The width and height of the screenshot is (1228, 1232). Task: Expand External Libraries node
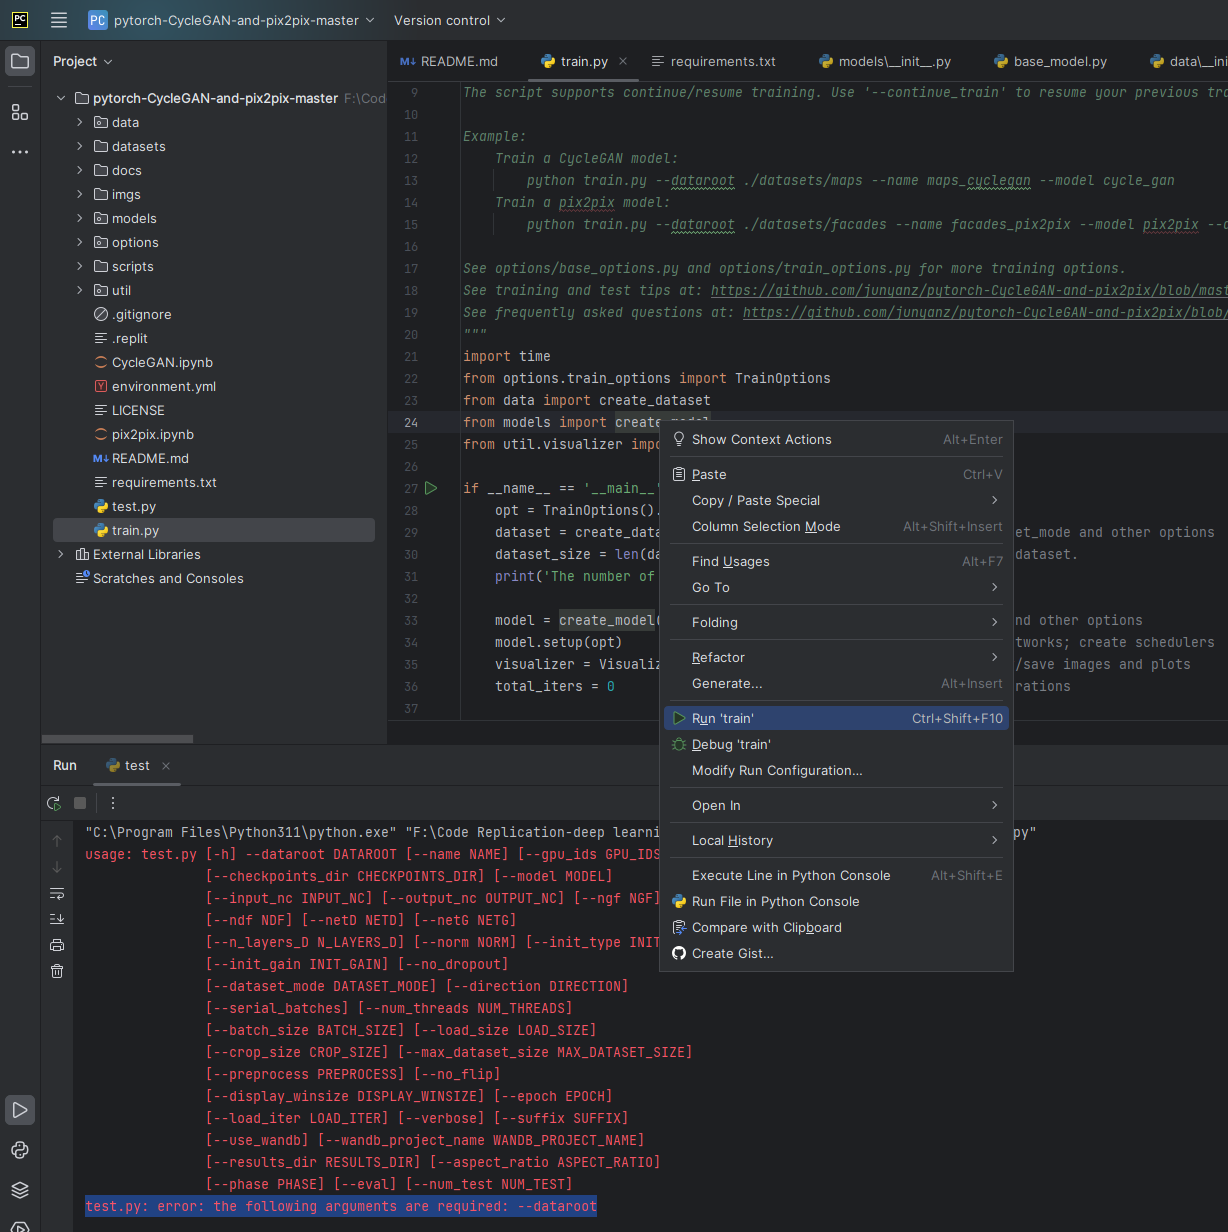tap(61, 554)
